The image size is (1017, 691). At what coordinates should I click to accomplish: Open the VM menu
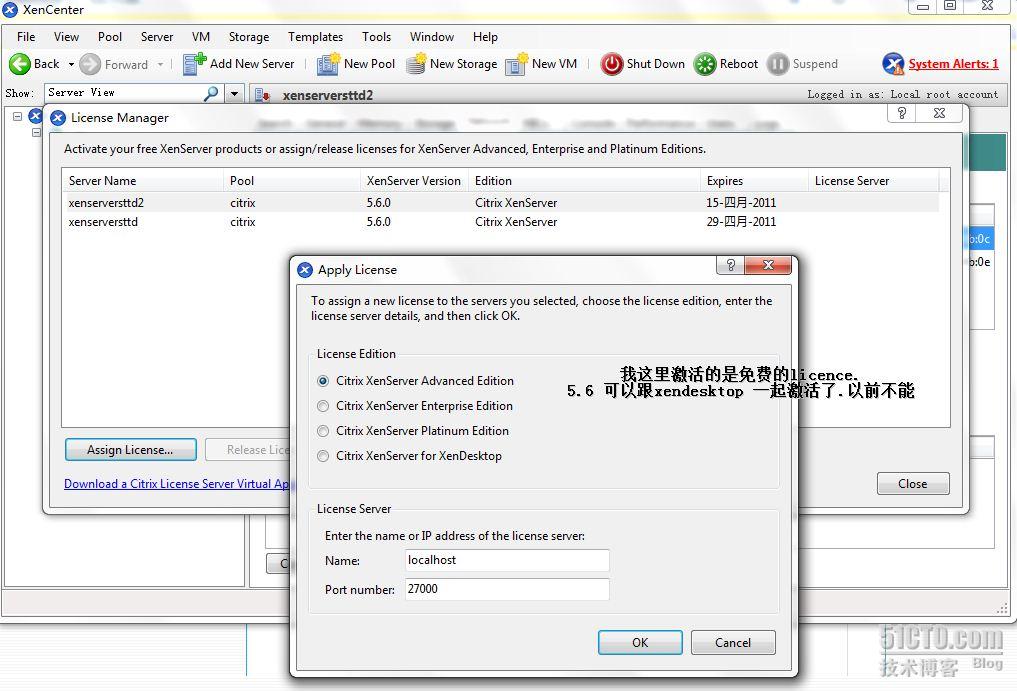[200, 37]
